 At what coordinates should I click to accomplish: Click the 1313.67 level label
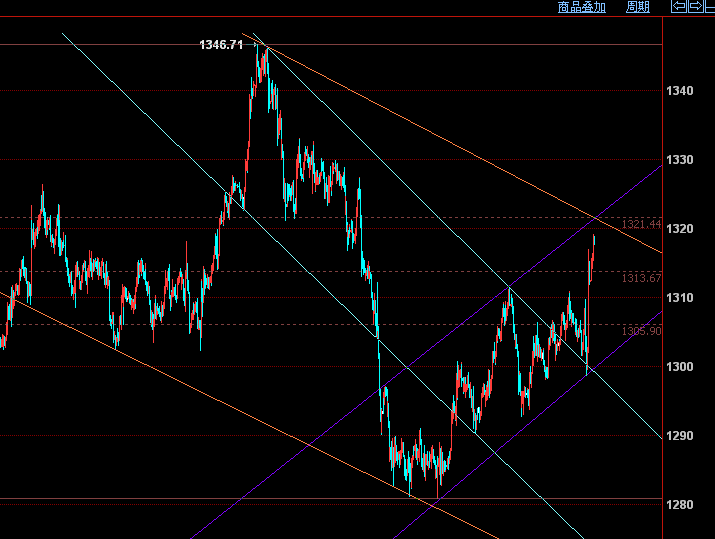641,278
